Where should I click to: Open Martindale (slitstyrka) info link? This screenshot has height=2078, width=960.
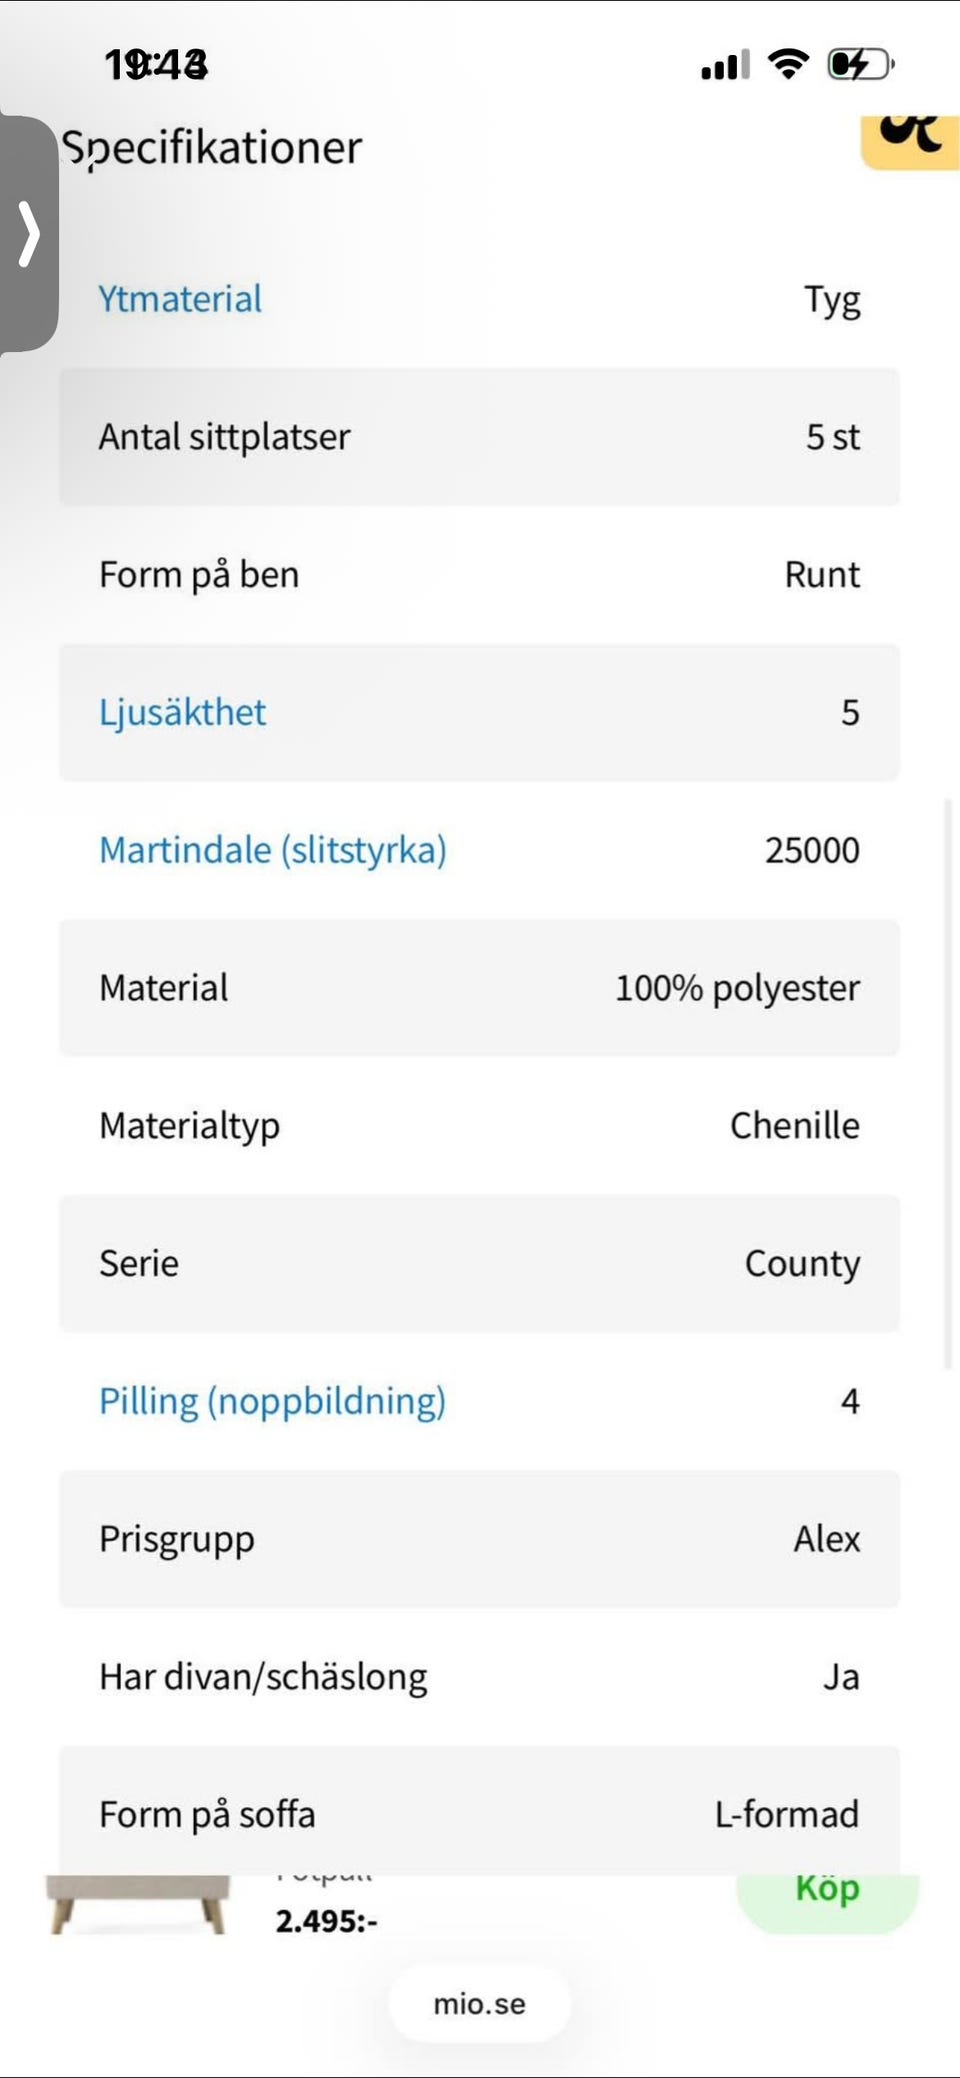click(272, 850)
